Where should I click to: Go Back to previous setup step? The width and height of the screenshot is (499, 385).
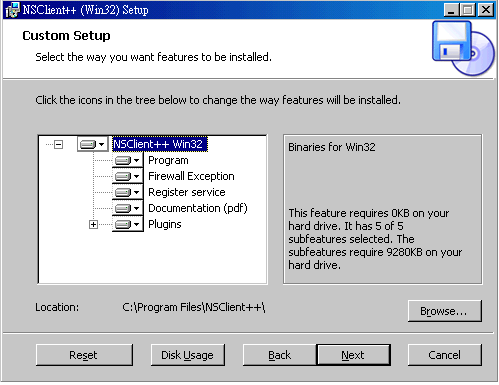click(280, 355)
